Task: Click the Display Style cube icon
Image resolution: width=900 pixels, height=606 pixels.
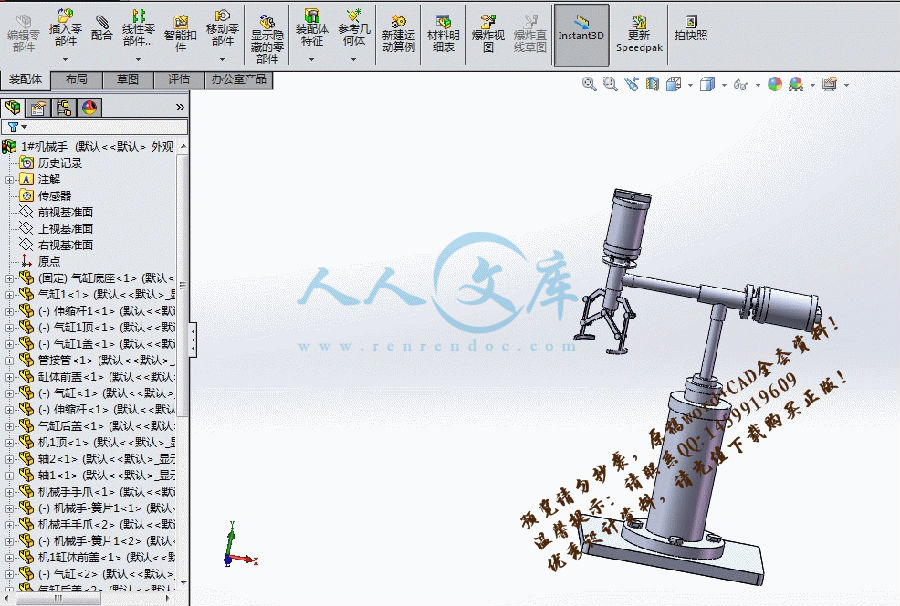Action: coord(707,84)
